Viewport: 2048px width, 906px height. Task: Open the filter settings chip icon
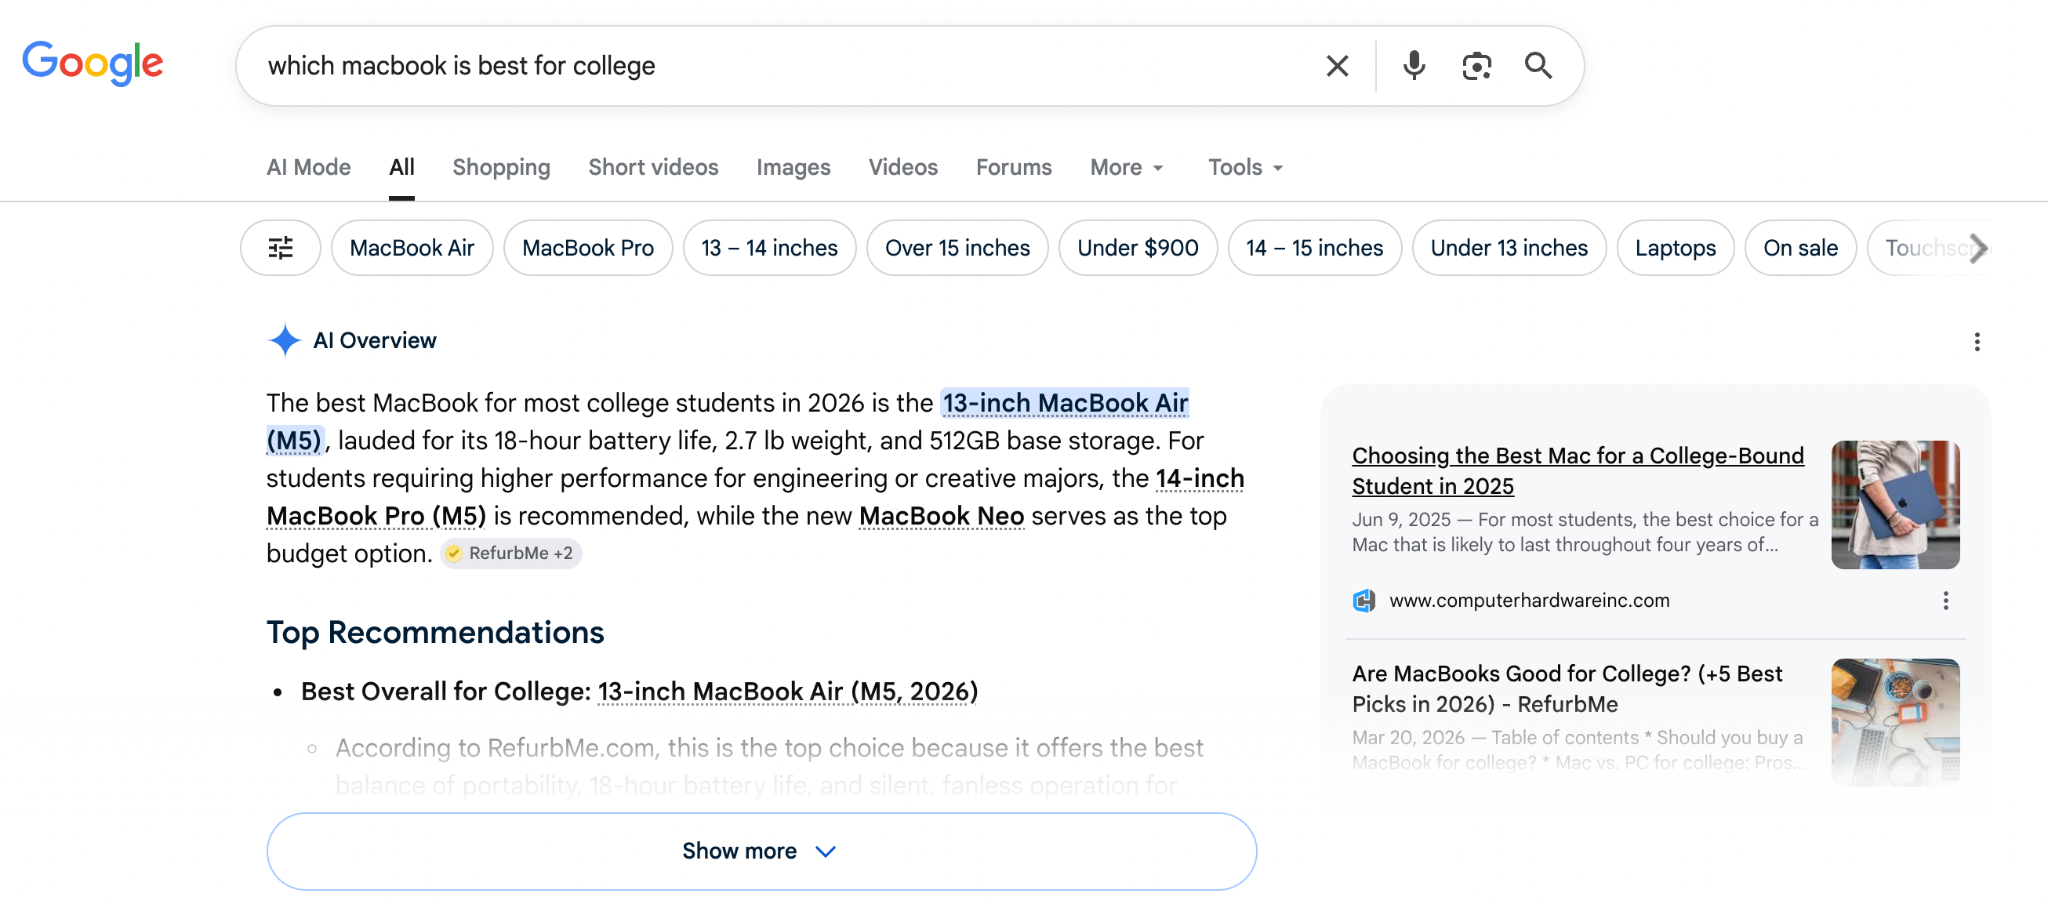click(x=281, y=248)
